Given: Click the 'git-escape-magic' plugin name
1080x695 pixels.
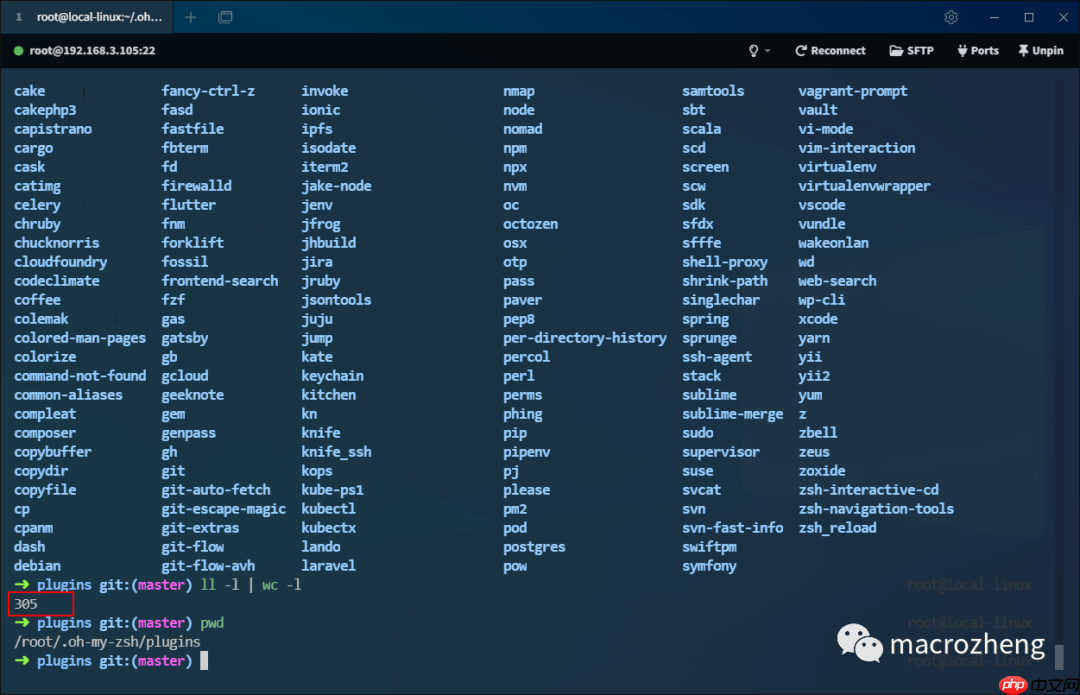Looking at the screenshot, I should pyautogui.click(x=224, y=509).
